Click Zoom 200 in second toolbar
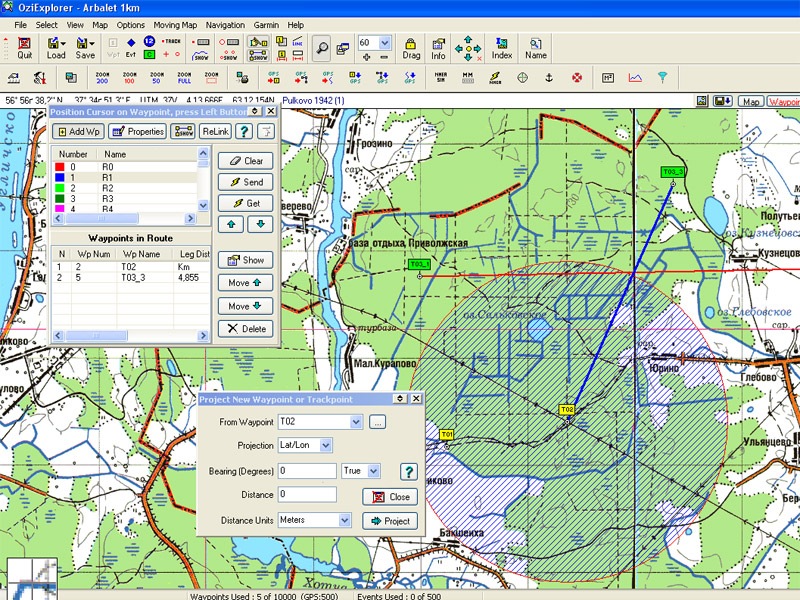Viewport: 800px width, 600px height. pos(102,77)
